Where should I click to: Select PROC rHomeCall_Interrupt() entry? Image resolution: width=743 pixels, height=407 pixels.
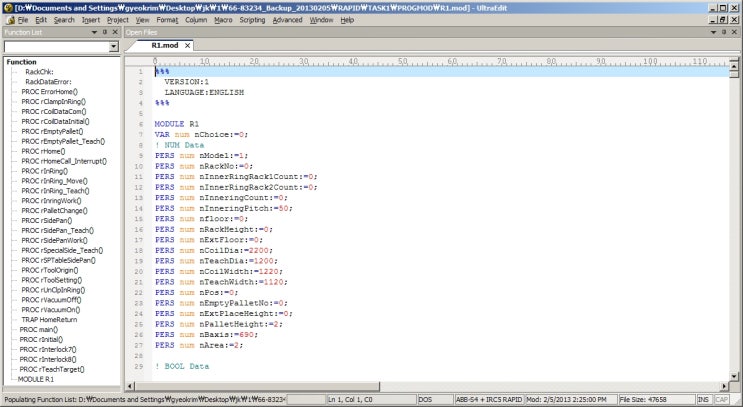coord(64,162)
